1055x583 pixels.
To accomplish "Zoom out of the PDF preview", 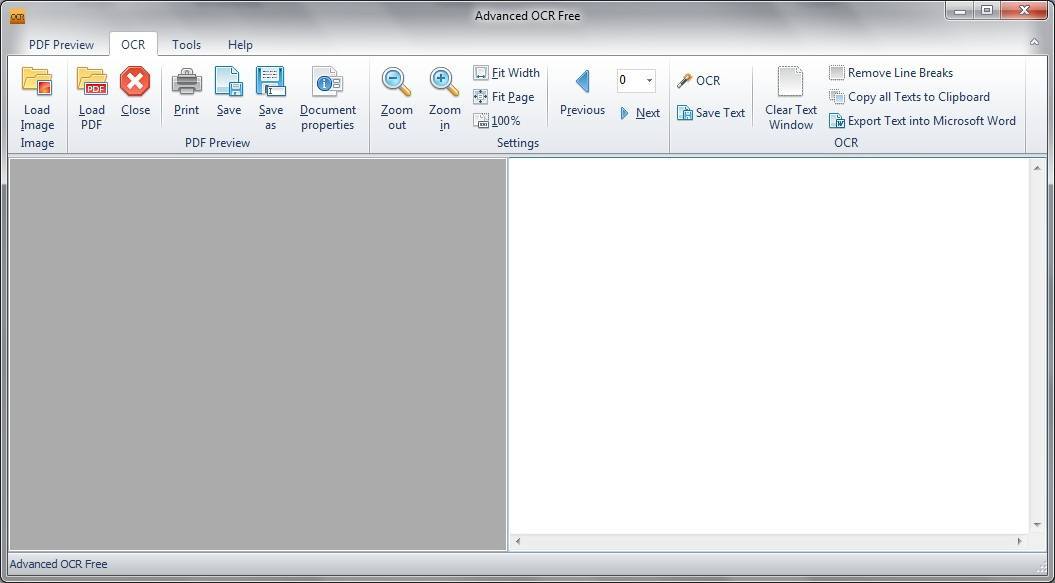I will 395,96.
